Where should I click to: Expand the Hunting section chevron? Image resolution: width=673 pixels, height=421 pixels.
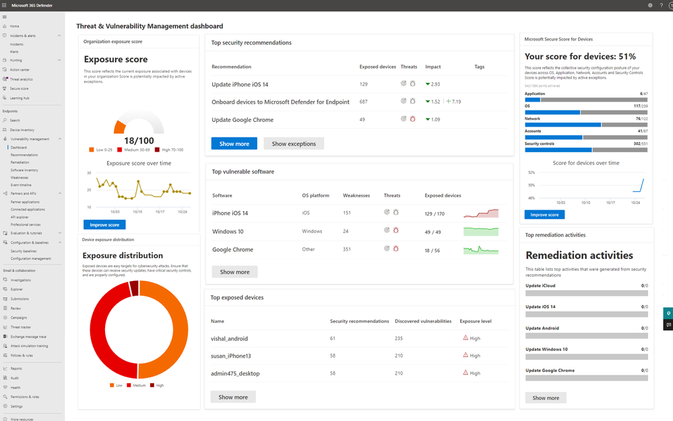click(x=59, y=60)
